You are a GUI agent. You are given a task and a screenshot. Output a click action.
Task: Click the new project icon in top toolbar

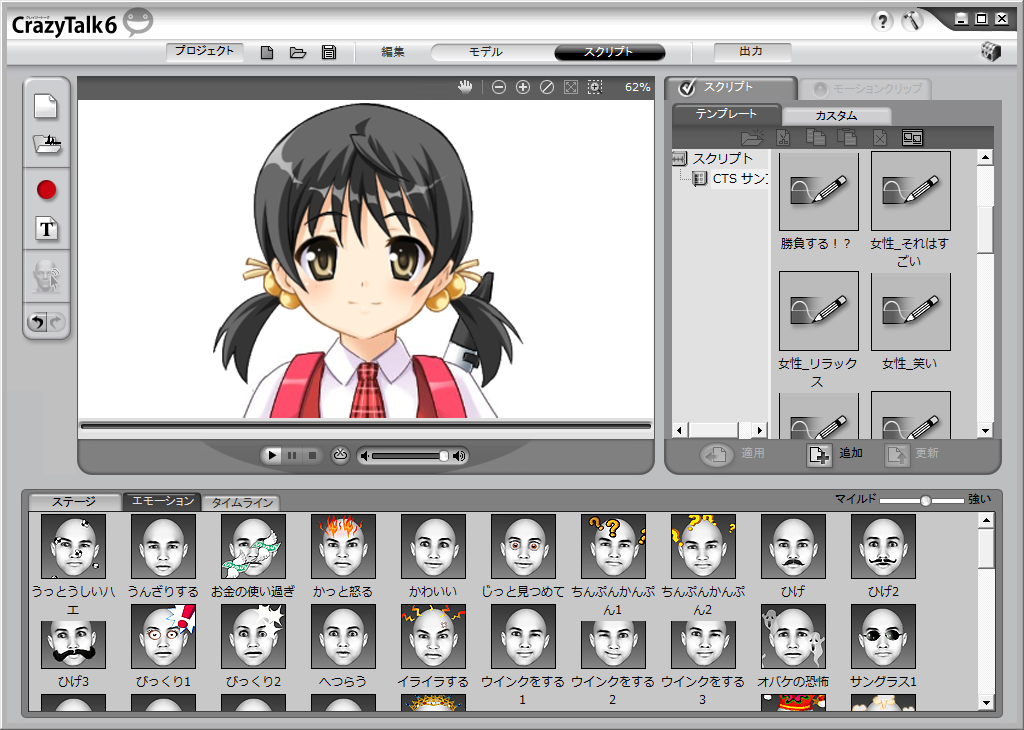click(266, 52)
